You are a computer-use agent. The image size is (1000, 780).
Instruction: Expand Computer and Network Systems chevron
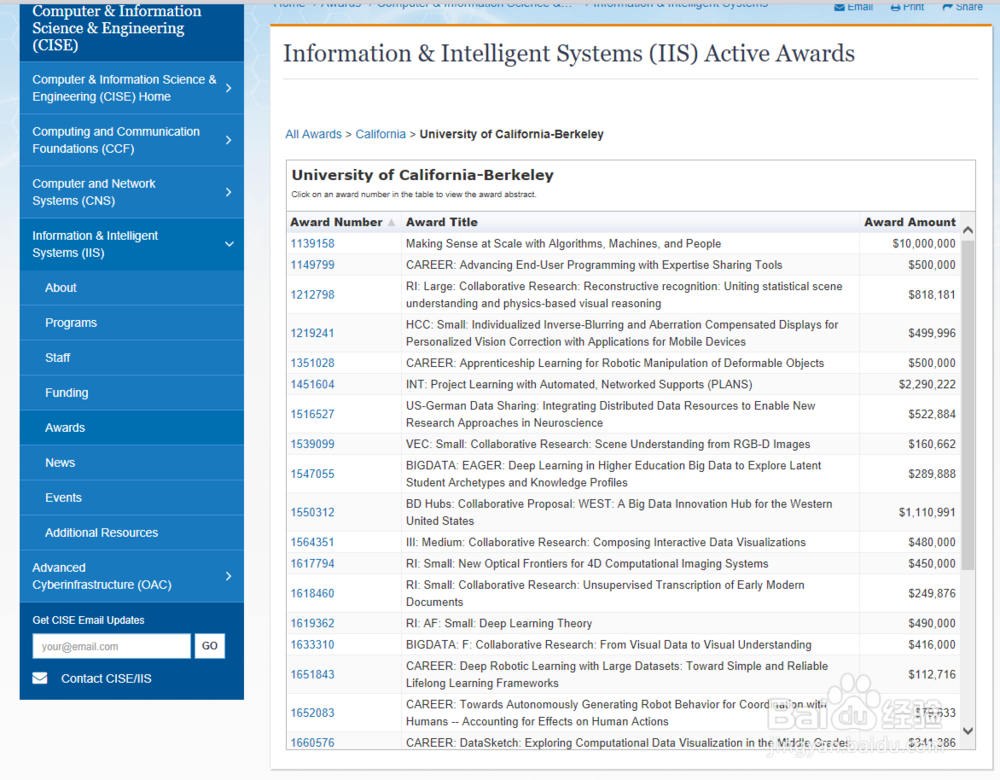[x=229, y=192]
